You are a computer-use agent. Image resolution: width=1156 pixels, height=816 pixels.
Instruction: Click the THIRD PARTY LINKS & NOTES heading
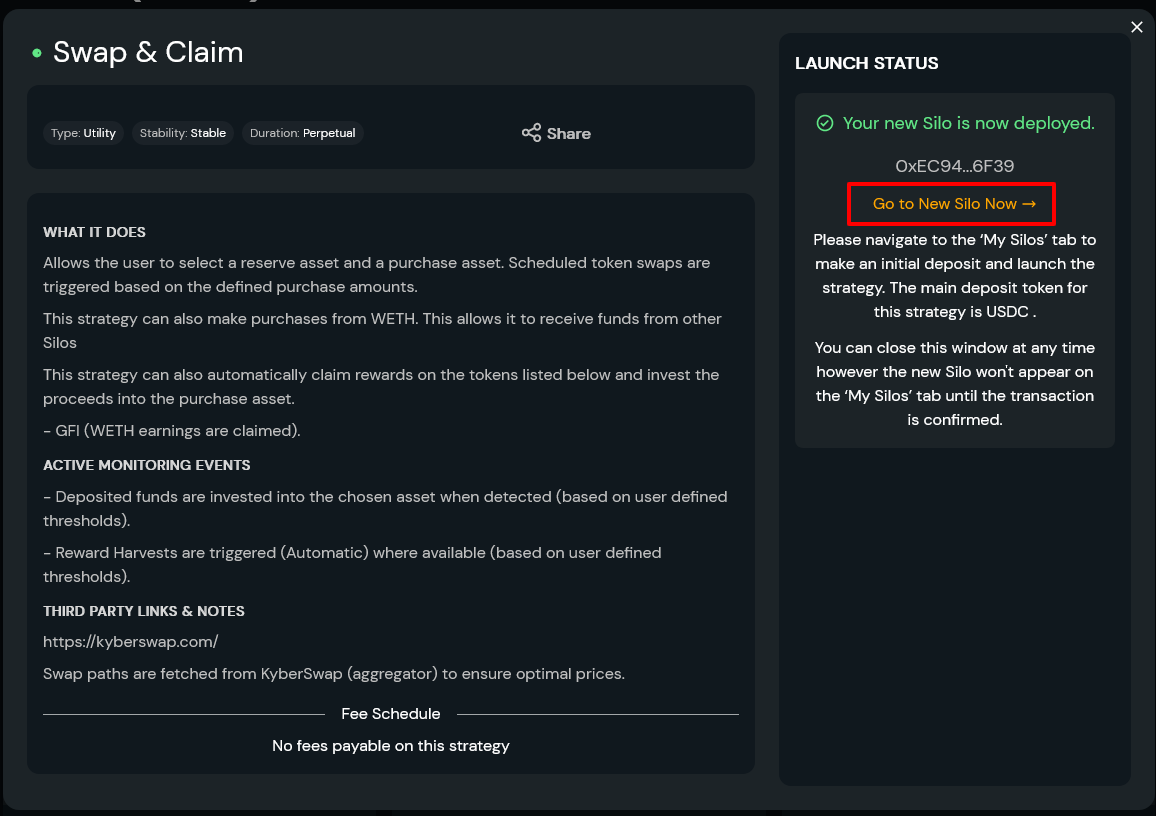tap(144, 611)
